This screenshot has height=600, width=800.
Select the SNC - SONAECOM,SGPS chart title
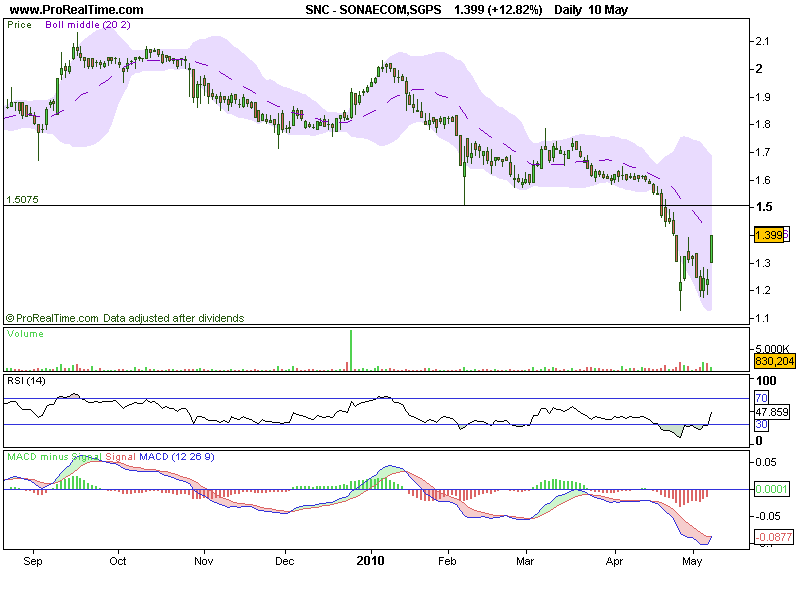373,10
